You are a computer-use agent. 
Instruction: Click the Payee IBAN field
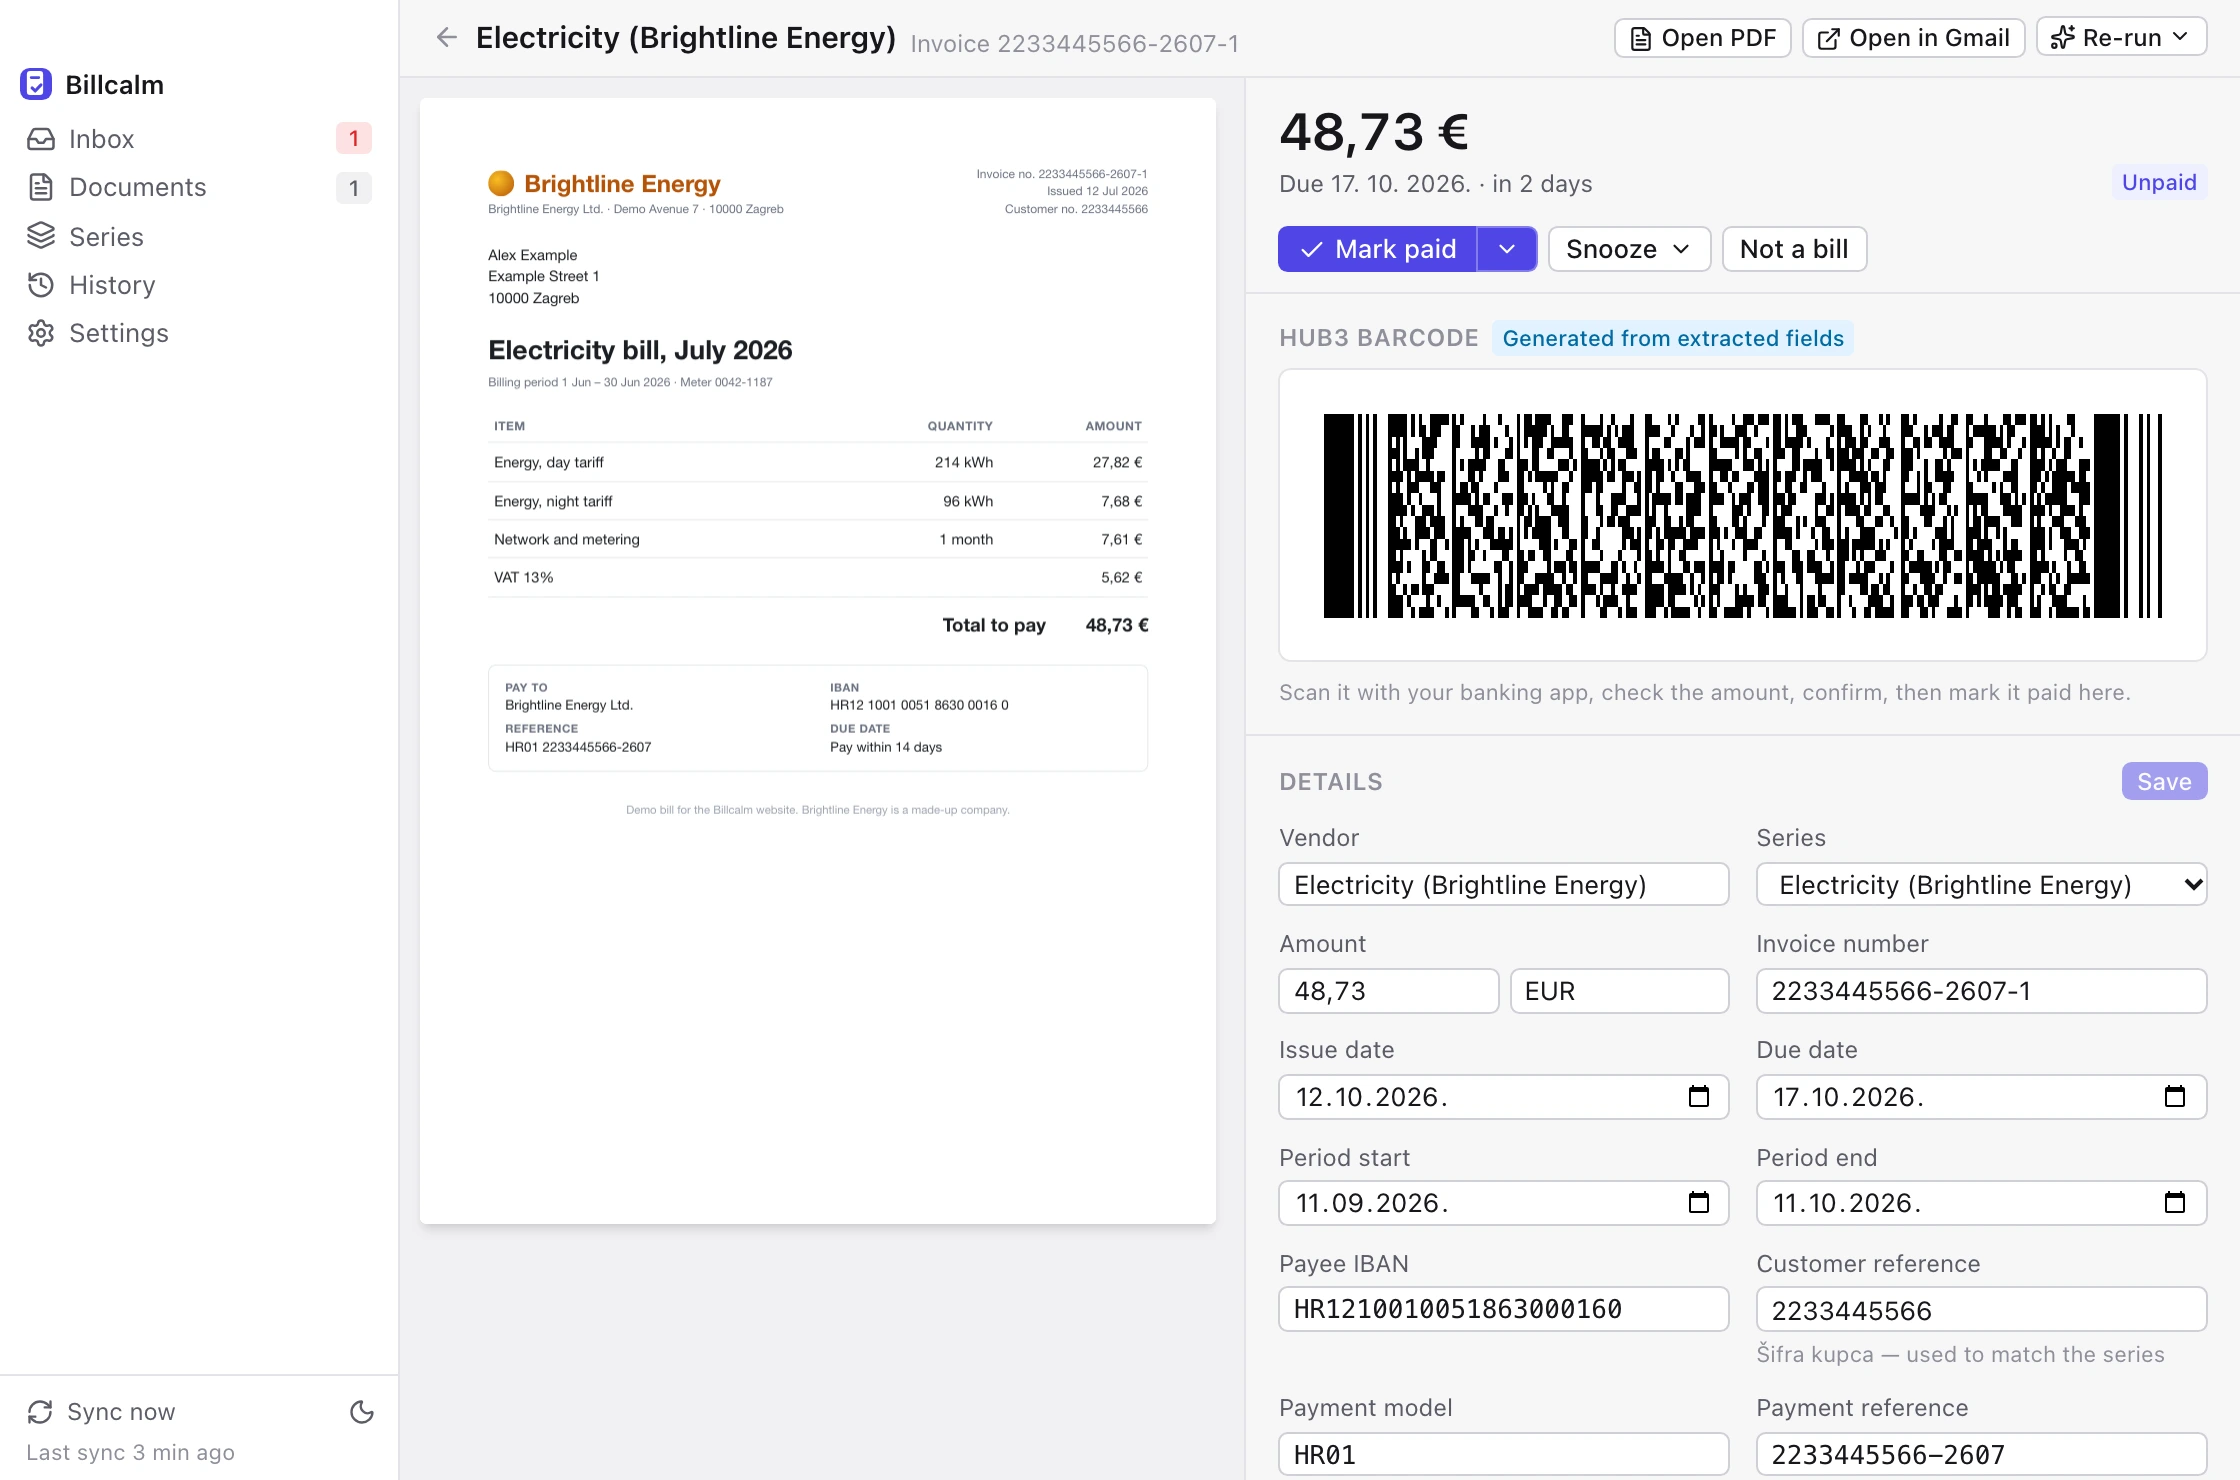(x=1503, y=1309)
